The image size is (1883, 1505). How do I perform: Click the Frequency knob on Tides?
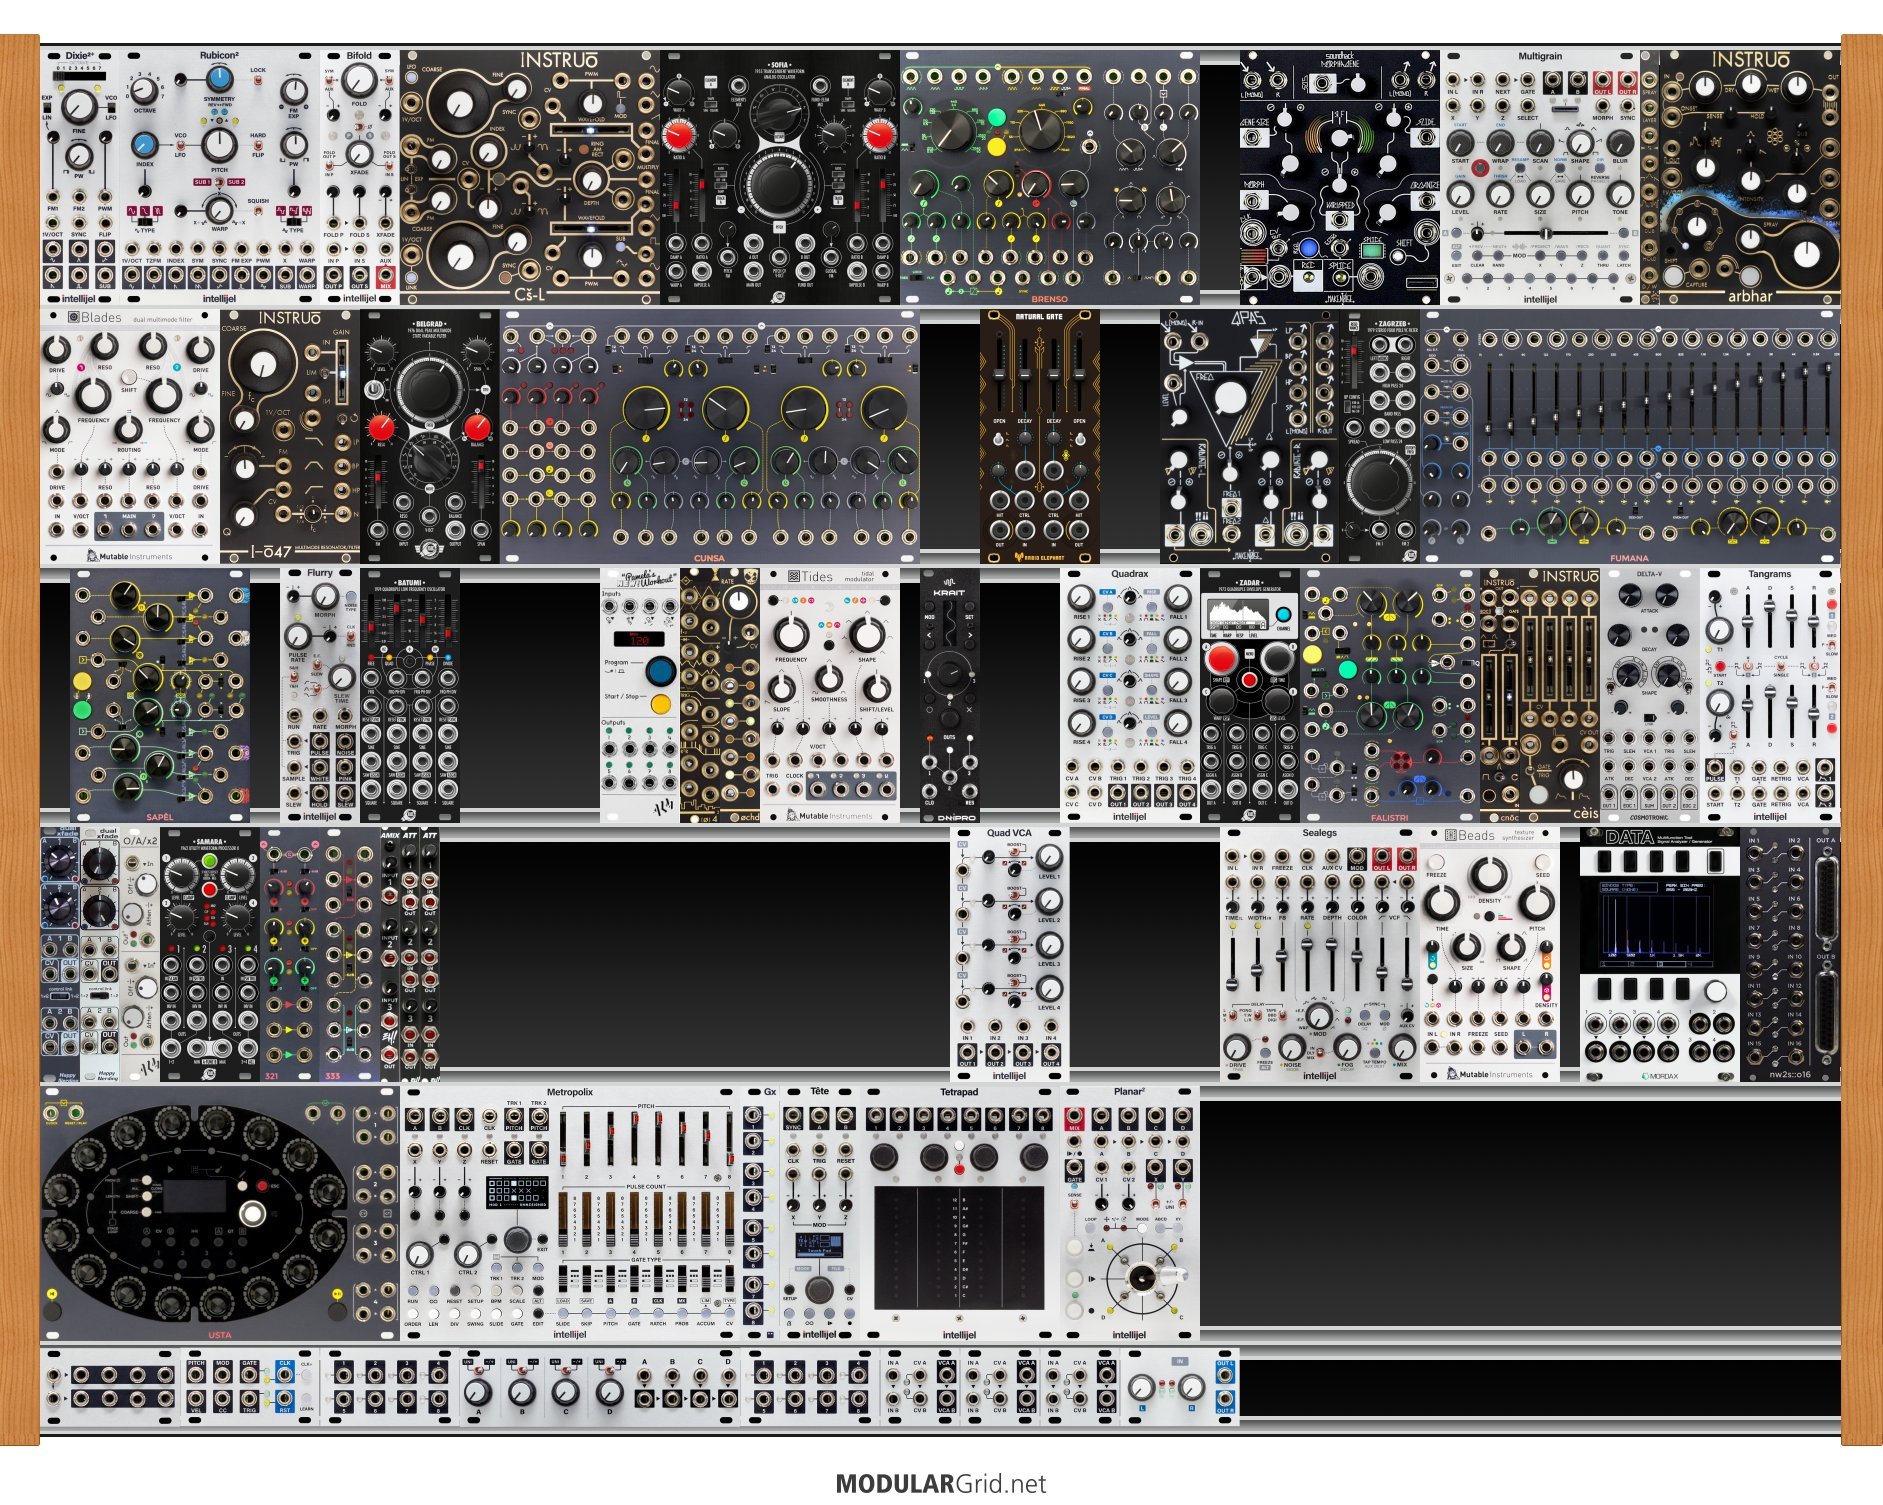[790, 634]
